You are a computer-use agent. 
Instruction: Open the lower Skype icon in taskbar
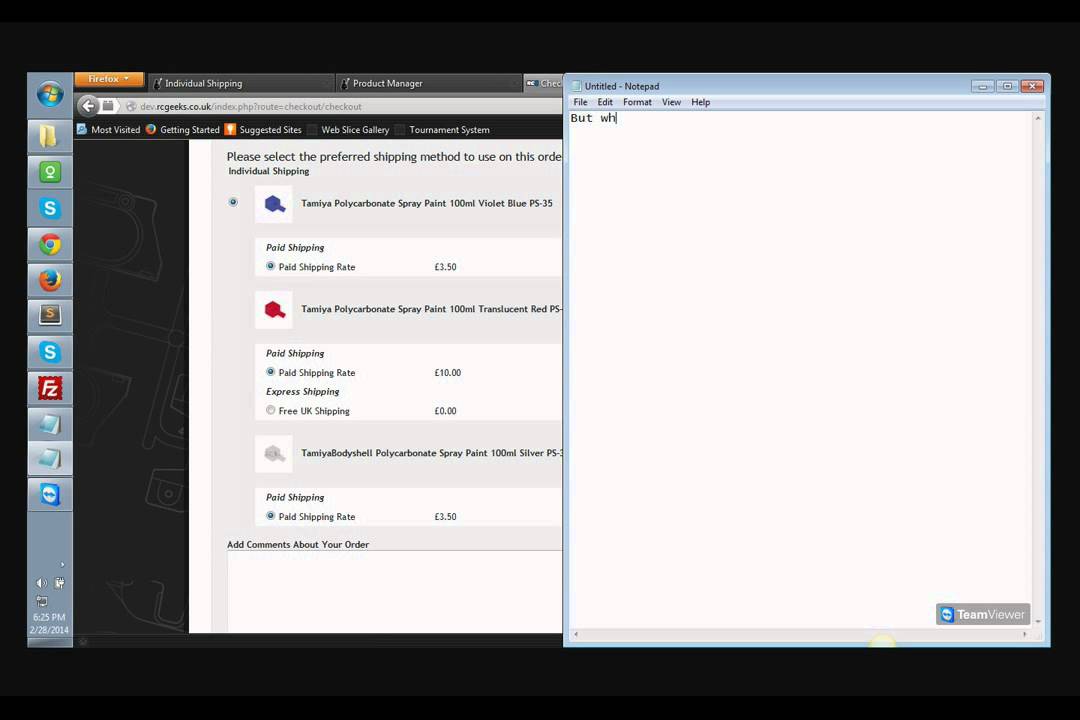50,352
